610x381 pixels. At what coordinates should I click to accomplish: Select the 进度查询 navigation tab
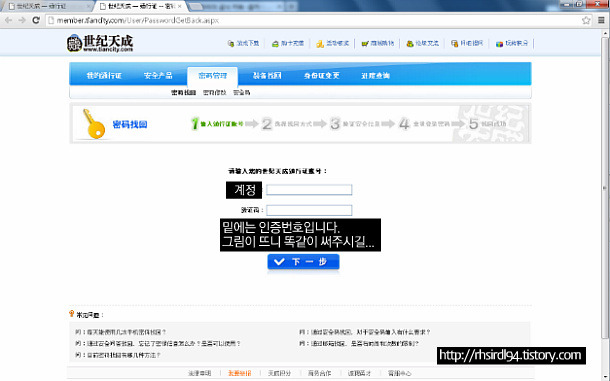tap(375, 75)
